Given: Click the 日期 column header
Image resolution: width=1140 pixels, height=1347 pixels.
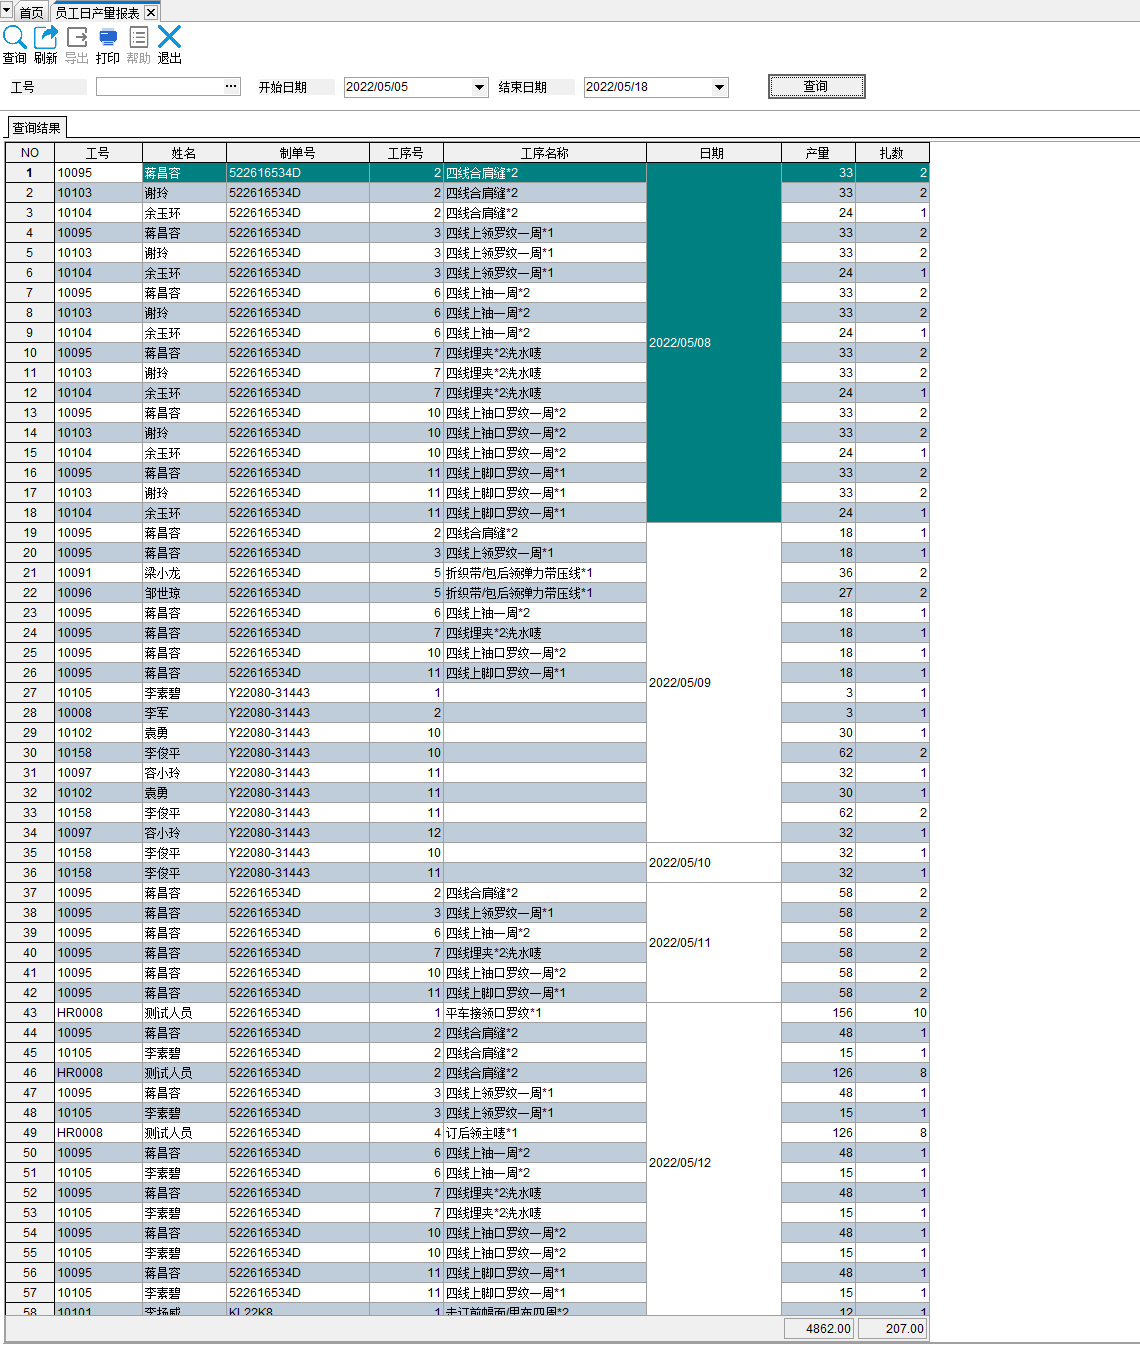Looking at the screenshot, I should click(x=713, y=153).
